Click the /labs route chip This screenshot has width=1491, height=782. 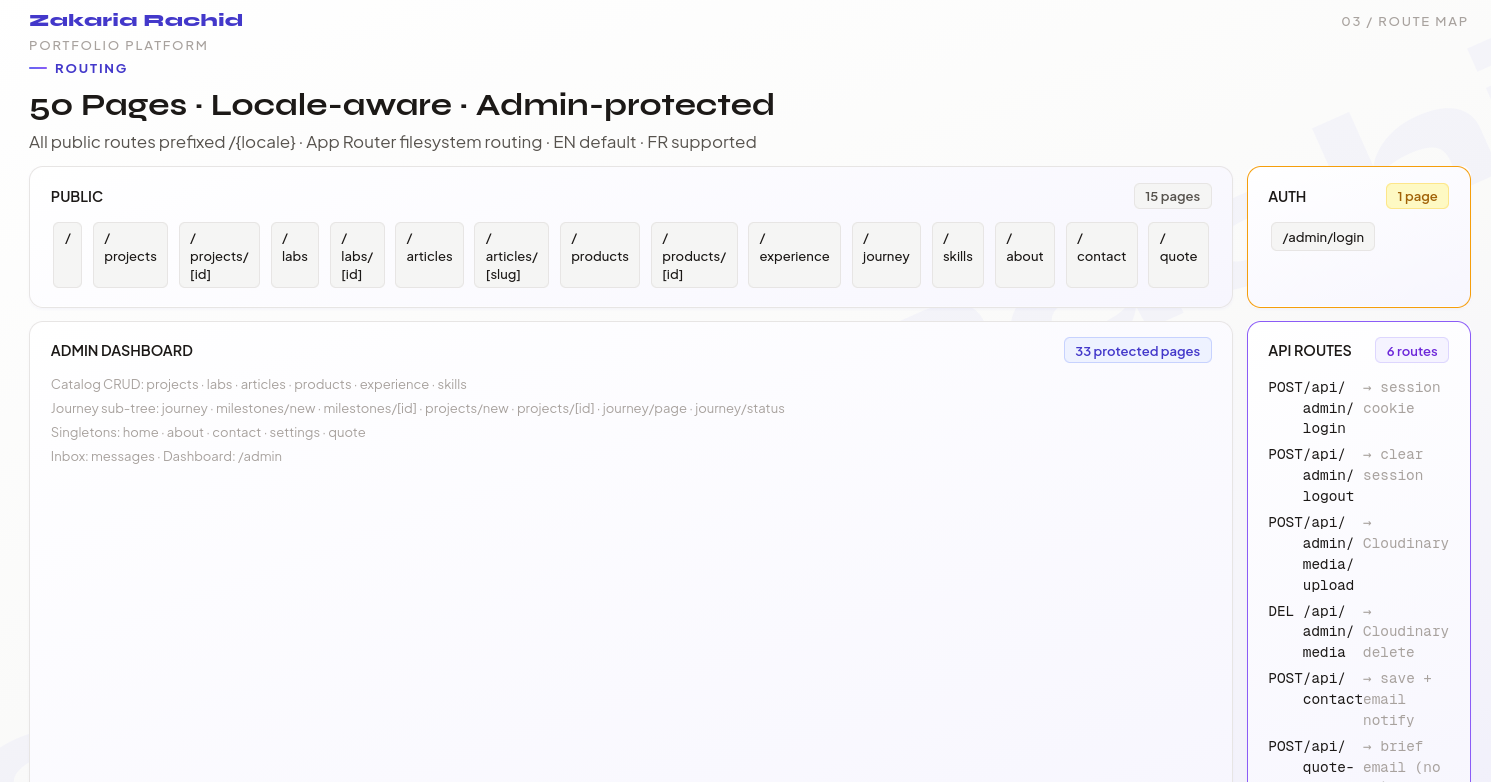[295, 255]
